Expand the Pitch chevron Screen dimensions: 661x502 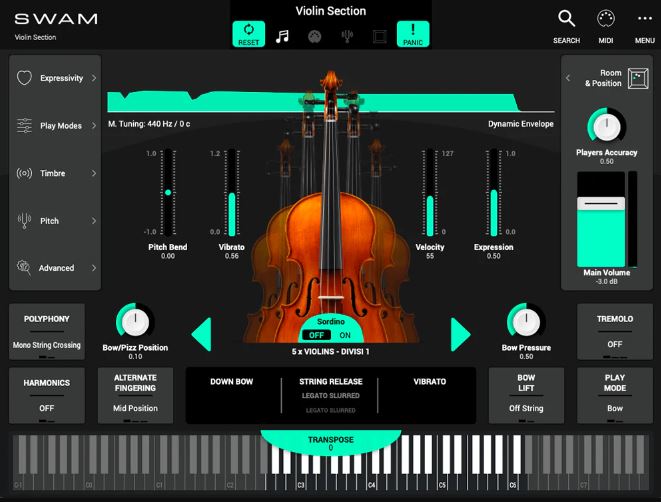point(94,220)
